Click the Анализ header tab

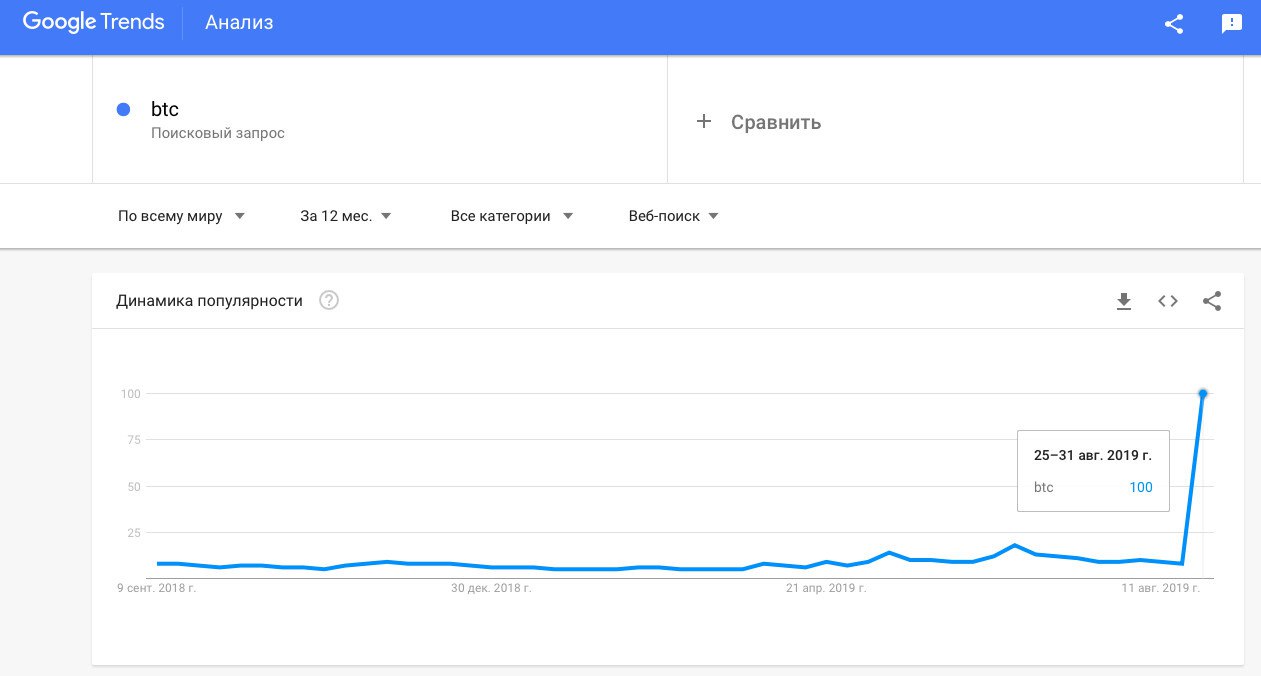click(x=239, y=23)
